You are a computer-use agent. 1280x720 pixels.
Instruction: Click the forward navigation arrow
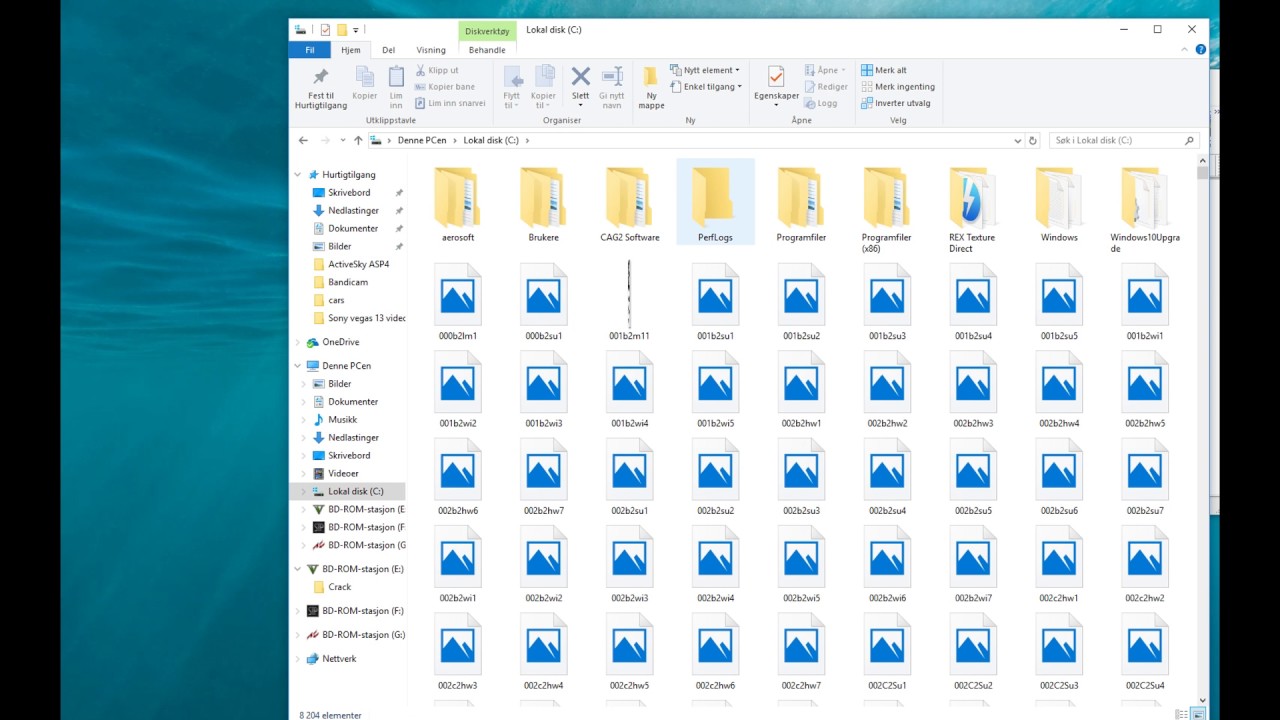click(x=325, y=141)
